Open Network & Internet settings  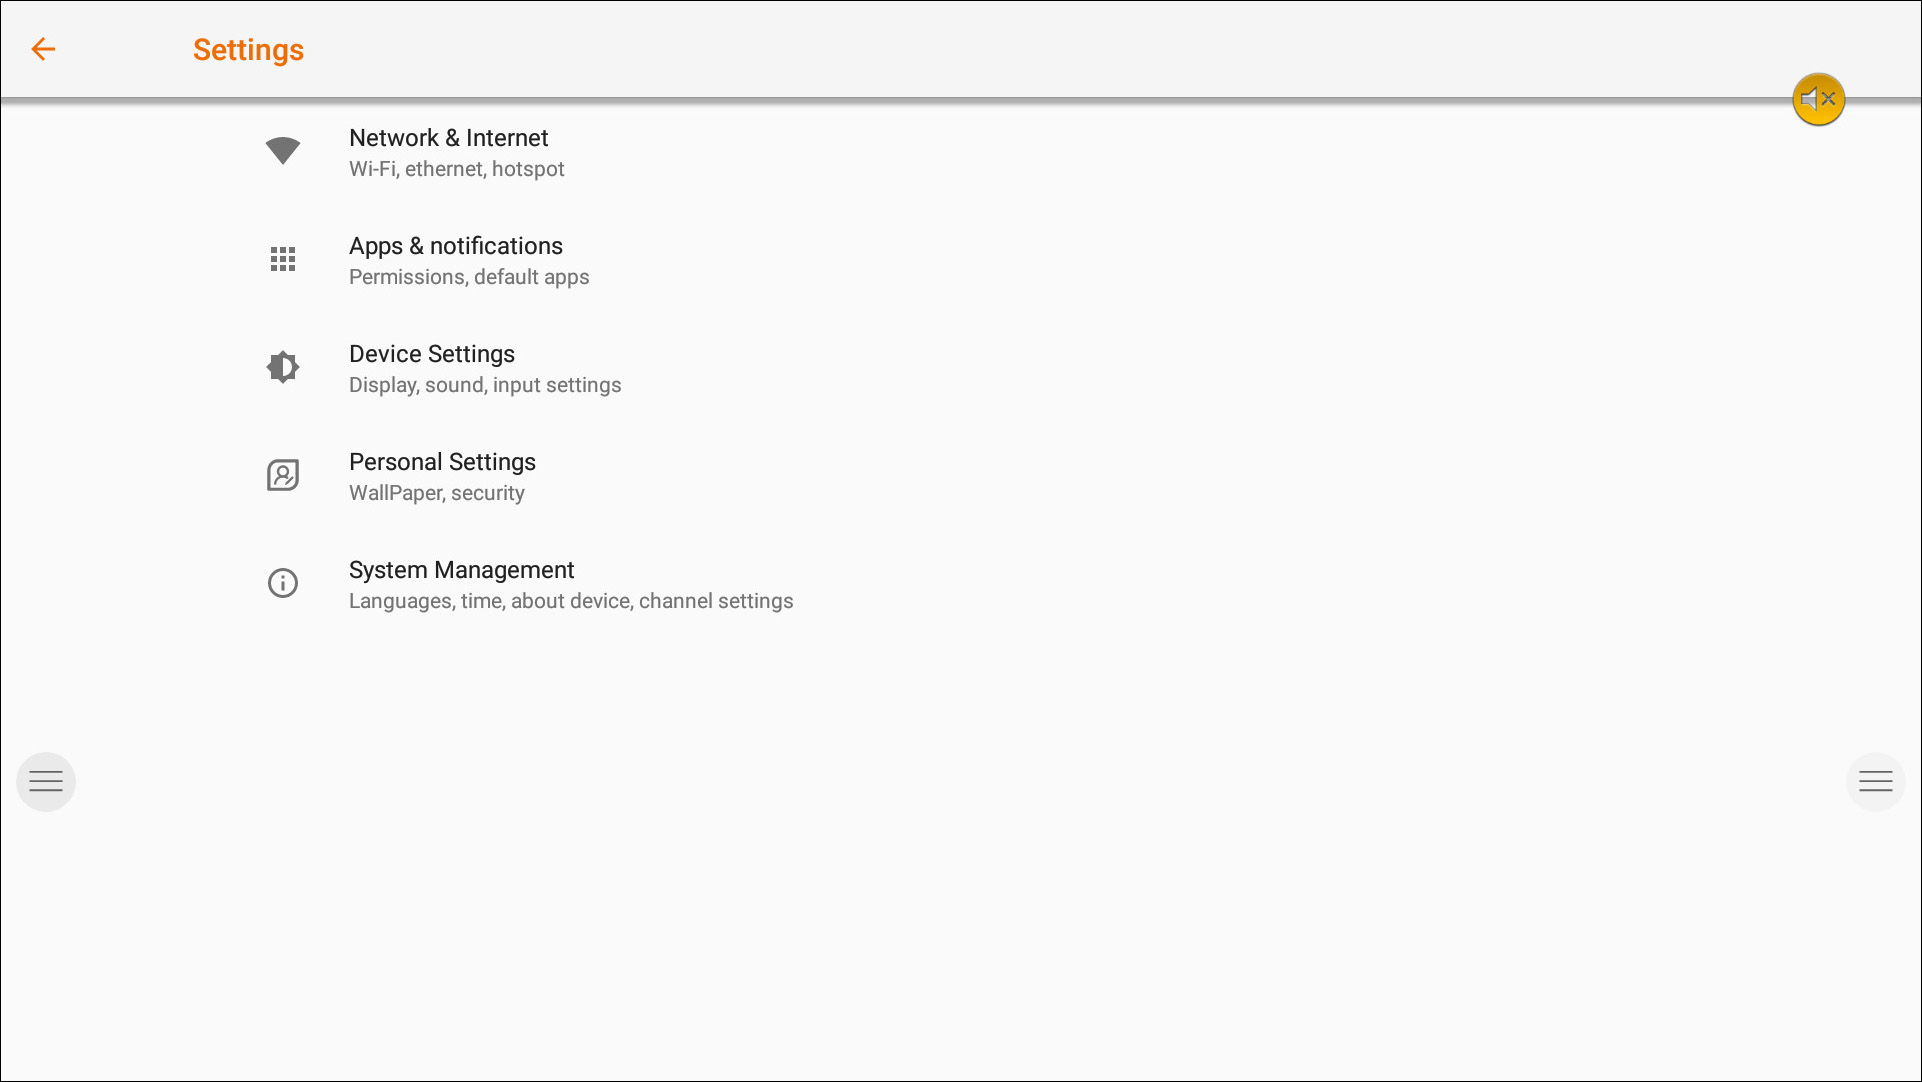448,138
